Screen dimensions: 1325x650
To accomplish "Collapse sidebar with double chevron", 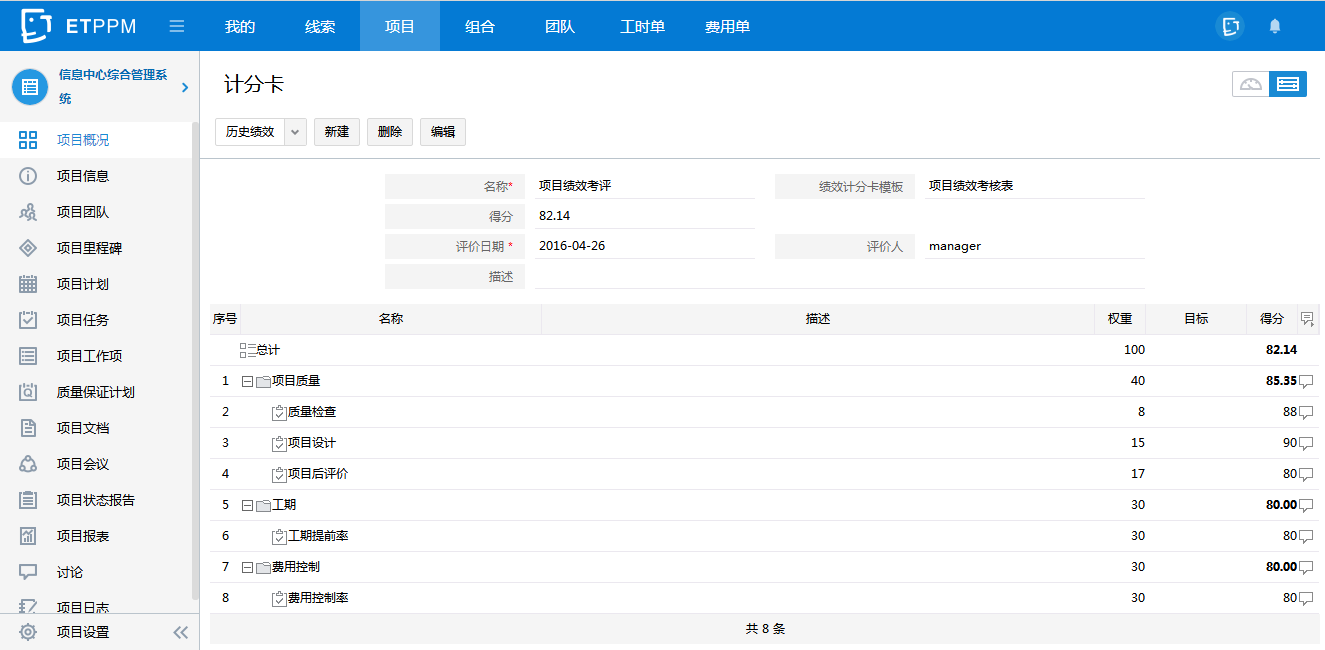I will tap(181, 632).
